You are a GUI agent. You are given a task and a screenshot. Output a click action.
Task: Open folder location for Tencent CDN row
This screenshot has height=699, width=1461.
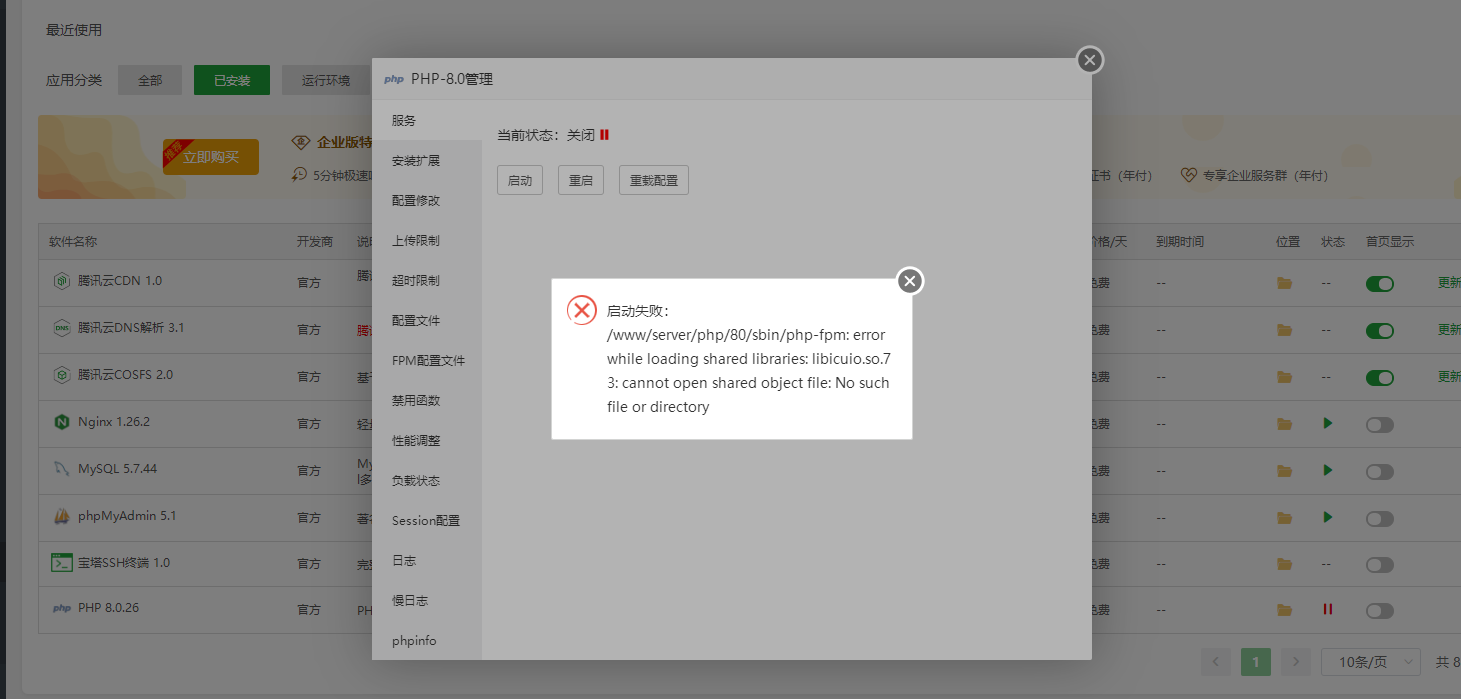(1284, 283)
